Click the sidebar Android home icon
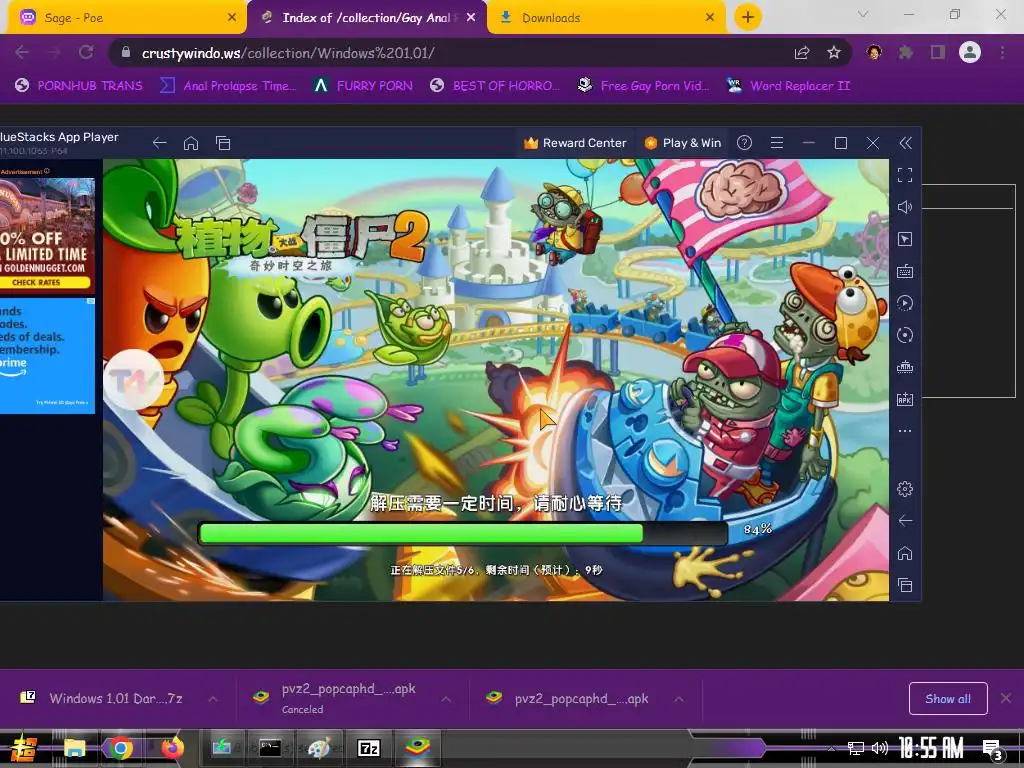1024x768 pixels. (x=904, y=553)
